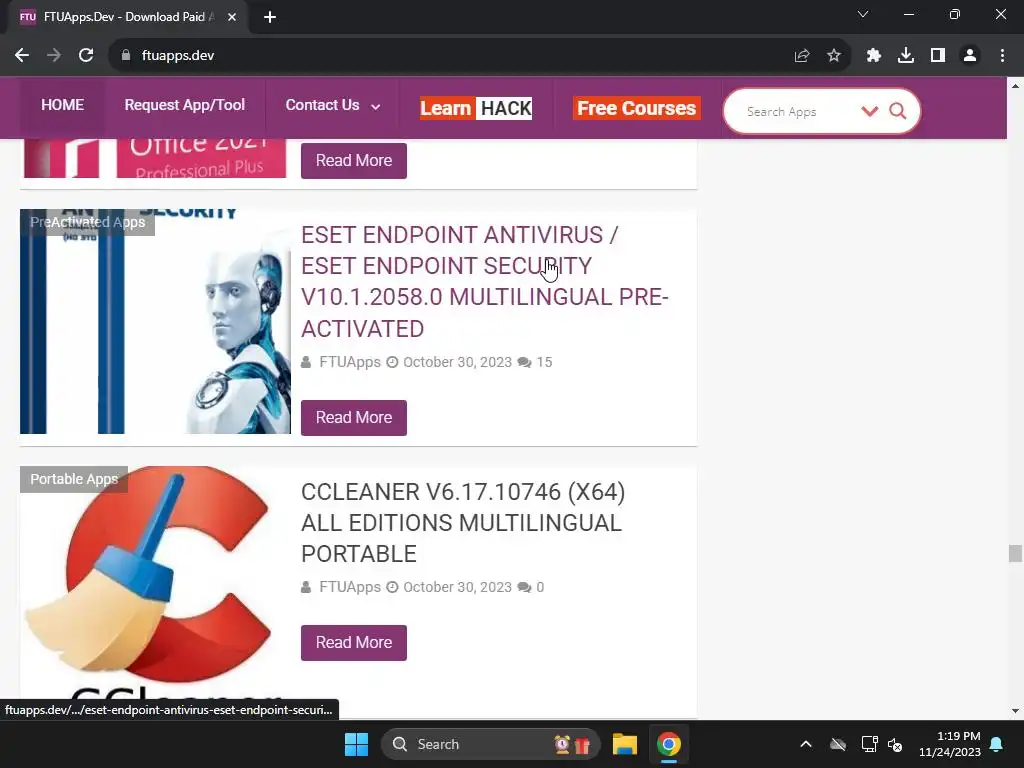Show hidden system tray icons chevron
The width and height of the screenshot is (1024, 768).
pyautogui.click(x=806, y=744)
